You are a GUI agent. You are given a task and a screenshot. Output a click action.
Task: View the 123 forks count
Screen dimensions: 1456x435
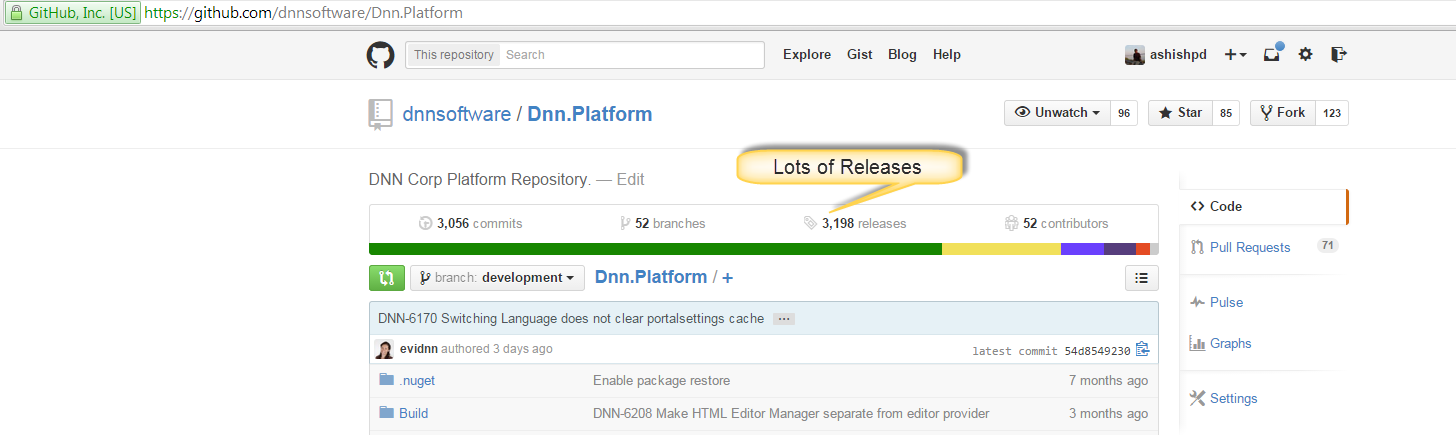pyautogui.click(x=1332, y=113)
